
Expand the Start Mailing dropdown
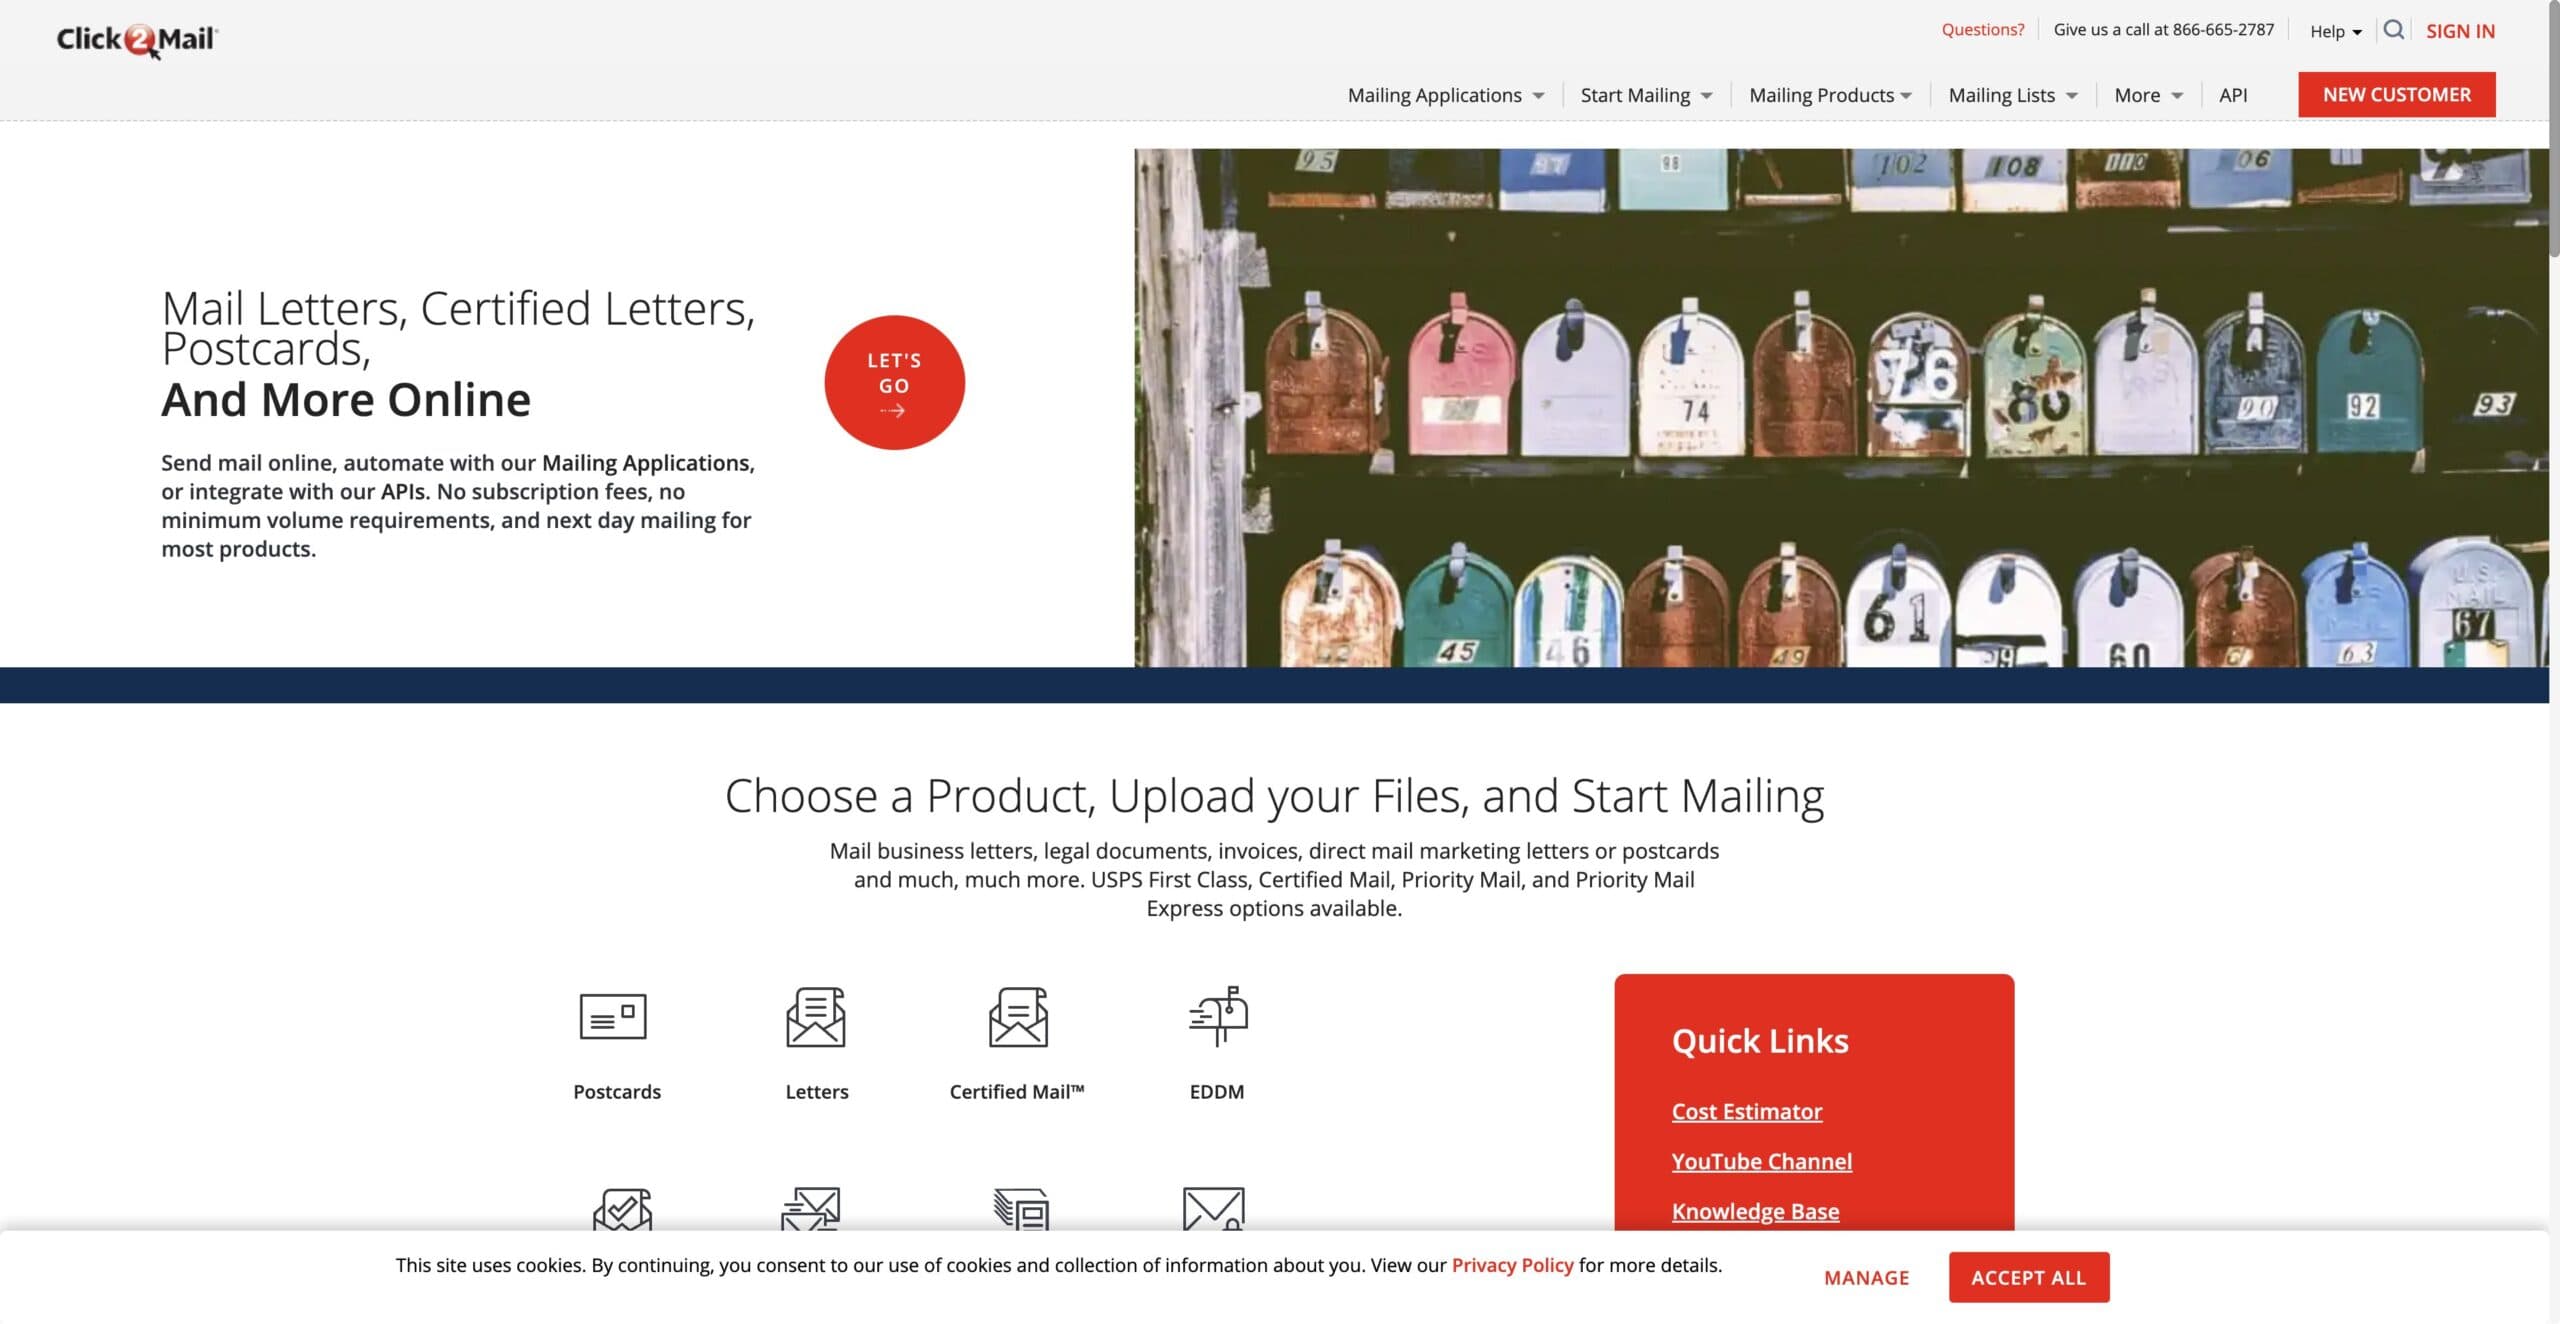(x=1646, y=95)
